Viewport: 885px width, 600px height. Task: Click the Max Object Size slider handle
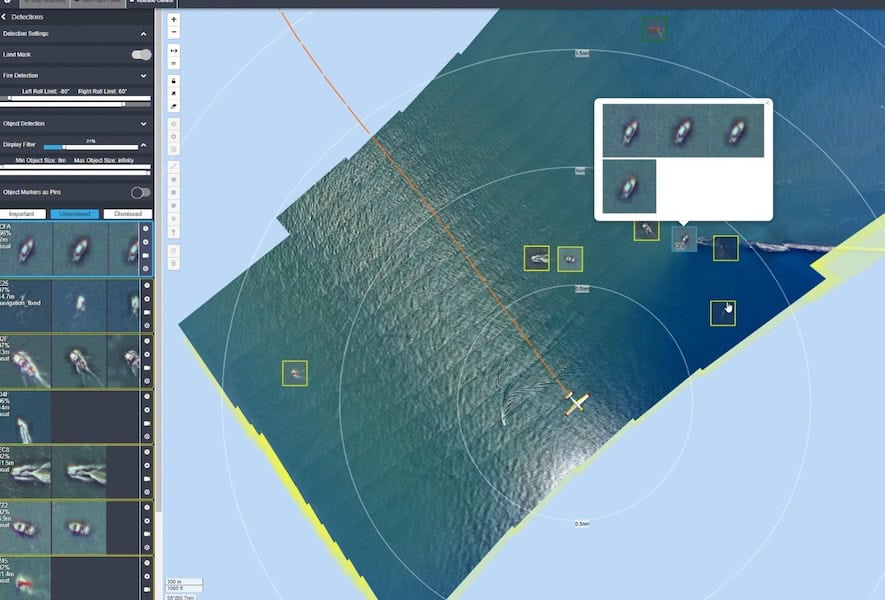coord(148,173)
